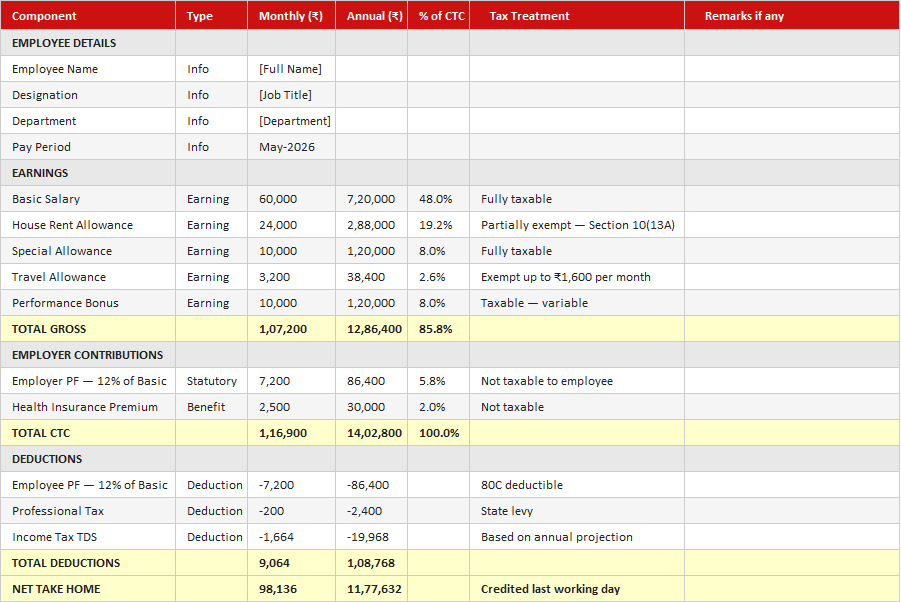
Task: Click the Type column header
Action: 211,16
